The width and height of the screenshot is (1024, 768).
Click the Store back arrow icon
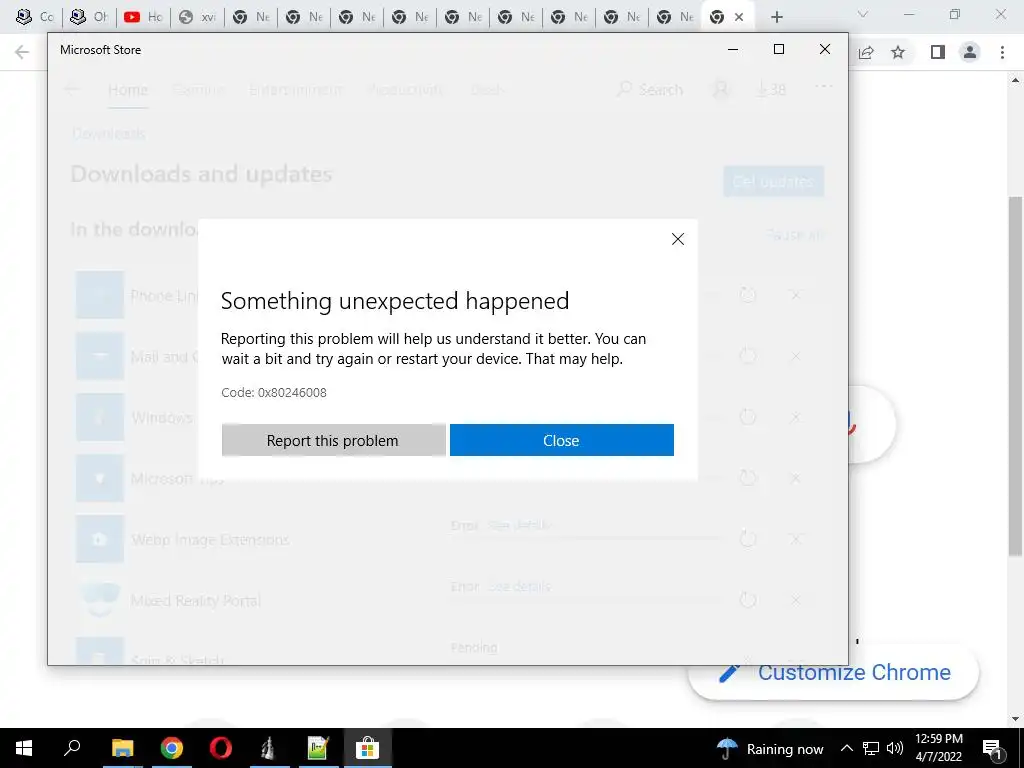pos(72,89)
